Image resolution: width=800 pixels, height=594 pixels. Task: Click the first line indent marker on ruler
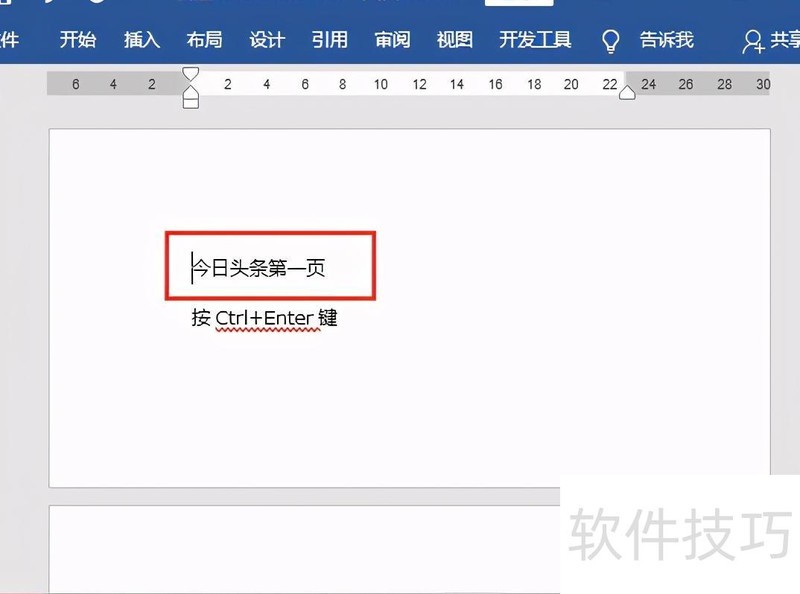[x=190, y=73]
